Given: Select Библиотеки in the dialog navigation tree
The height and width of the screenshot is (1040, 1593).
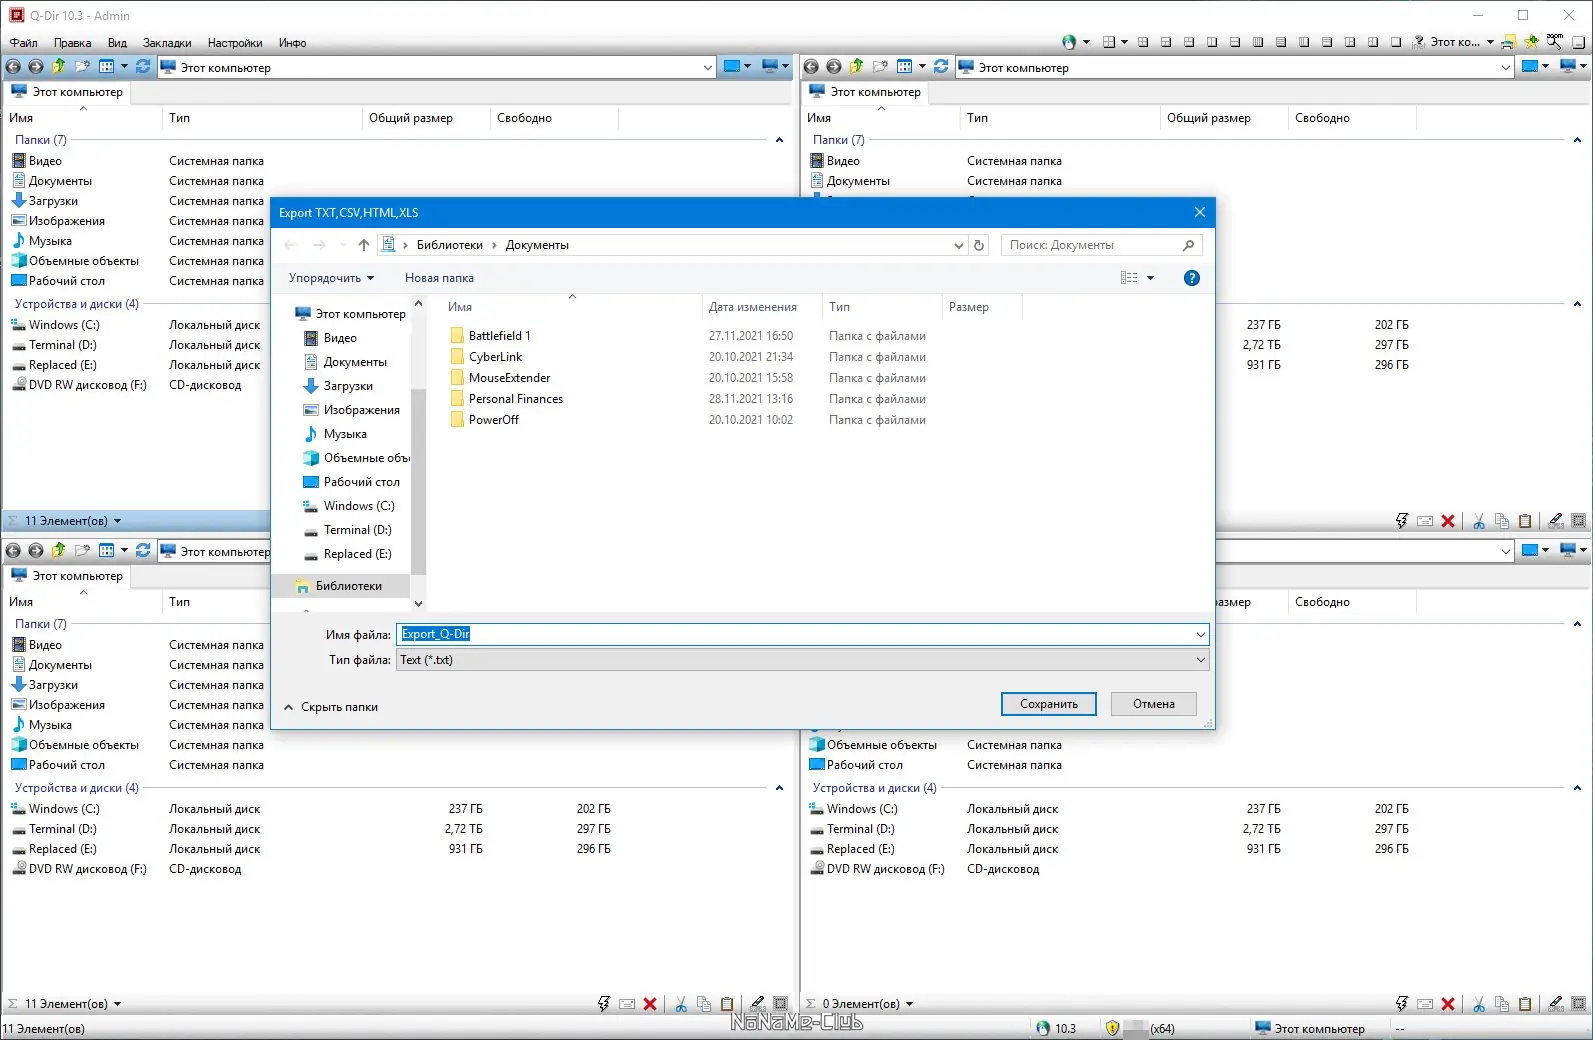Looking at the screenshot, I should click(x=349, y=586).
